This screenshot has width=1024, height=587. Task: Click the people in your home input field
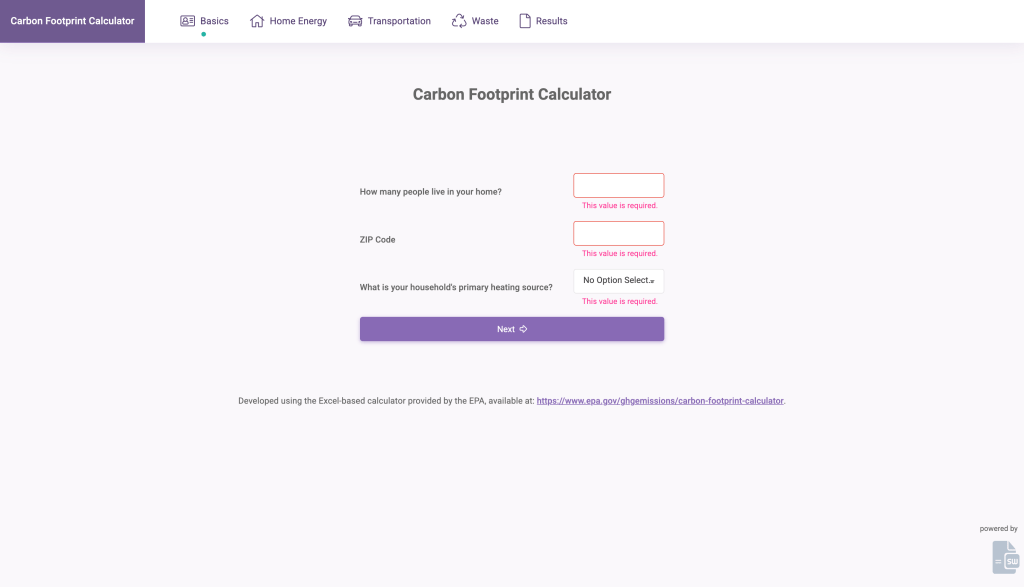click(618, 185)
